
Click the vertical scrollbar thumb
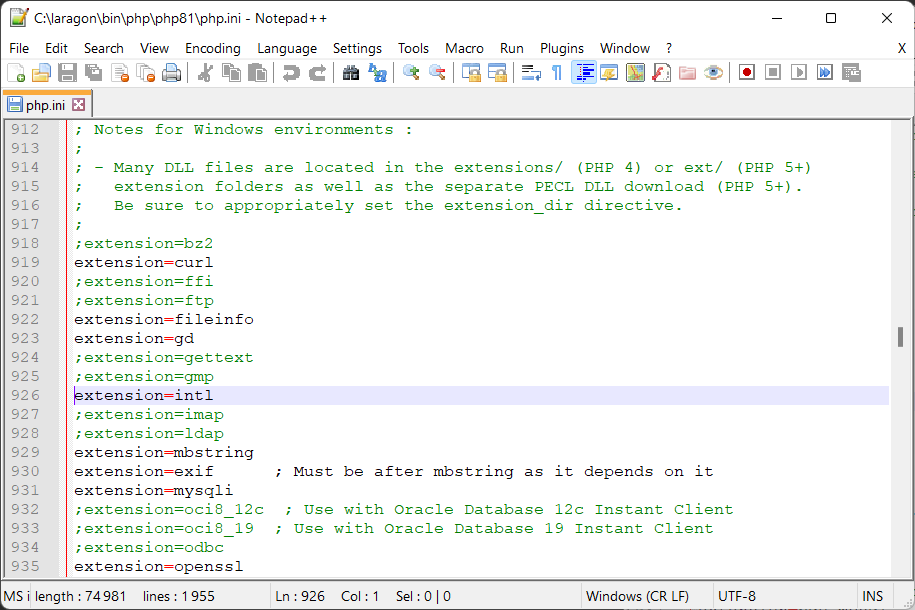900,337
